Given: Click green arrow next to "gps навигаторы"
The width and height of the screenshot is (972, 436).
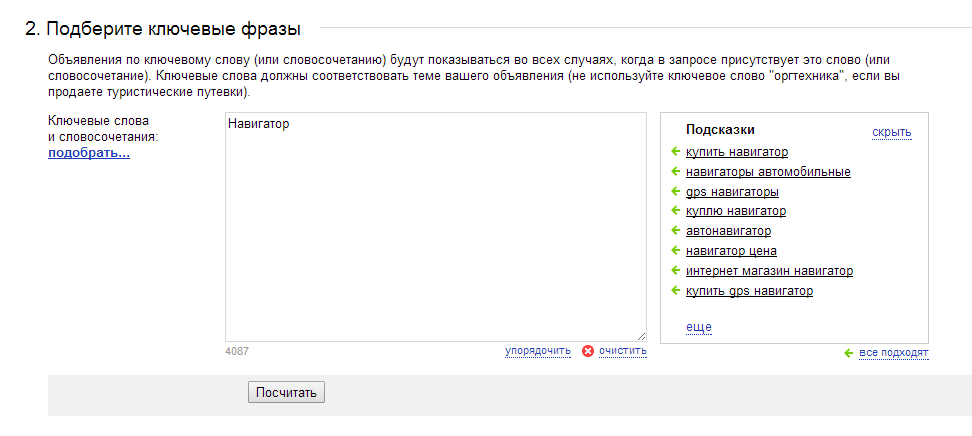Looking at the screenshot, I should 676,192.
